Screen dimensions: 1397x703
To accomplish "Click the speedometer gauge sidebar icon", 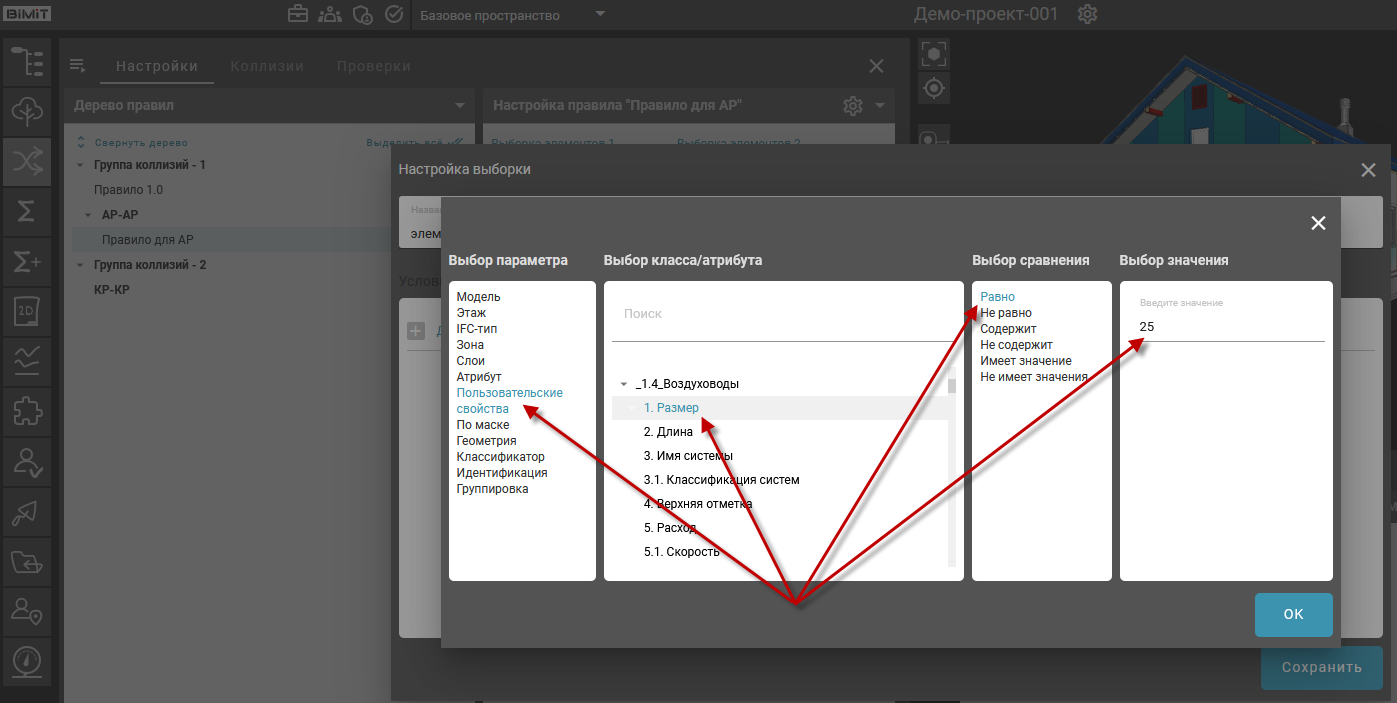I will point(27,660).
